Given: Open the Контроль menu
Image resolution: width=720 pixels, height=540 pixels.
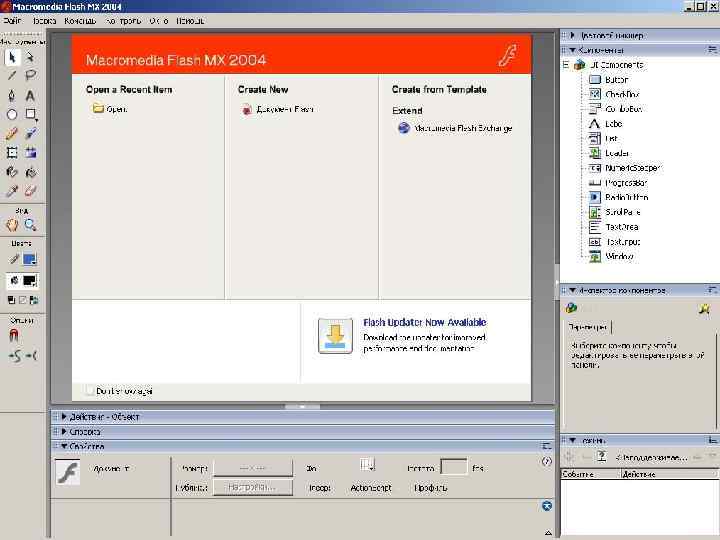Looking at the screenshot, I should coord(123,21).
